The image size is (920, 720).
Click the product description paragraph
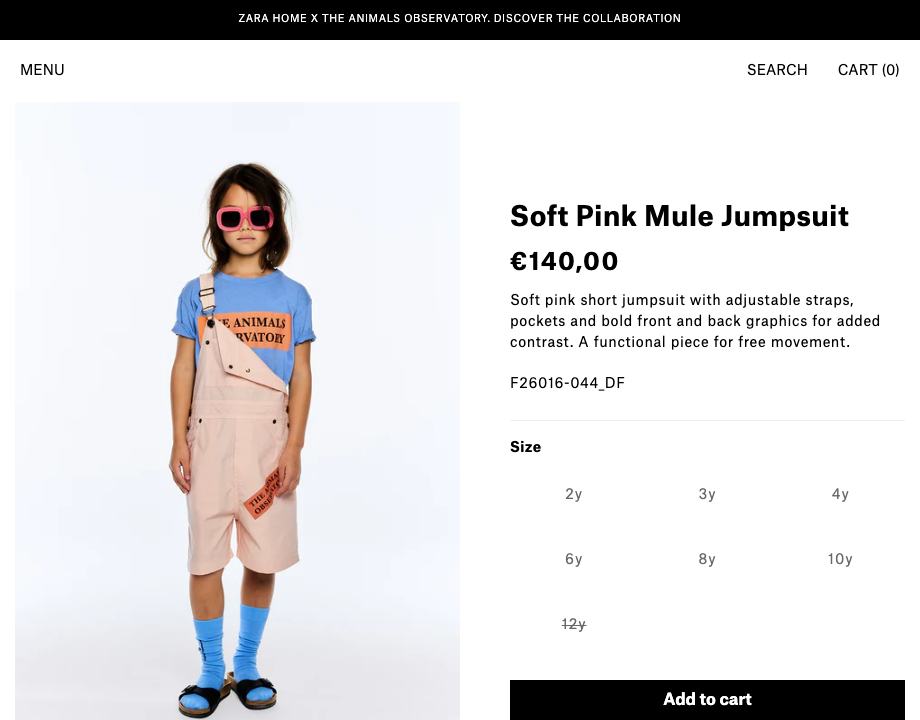pos(695,321)
